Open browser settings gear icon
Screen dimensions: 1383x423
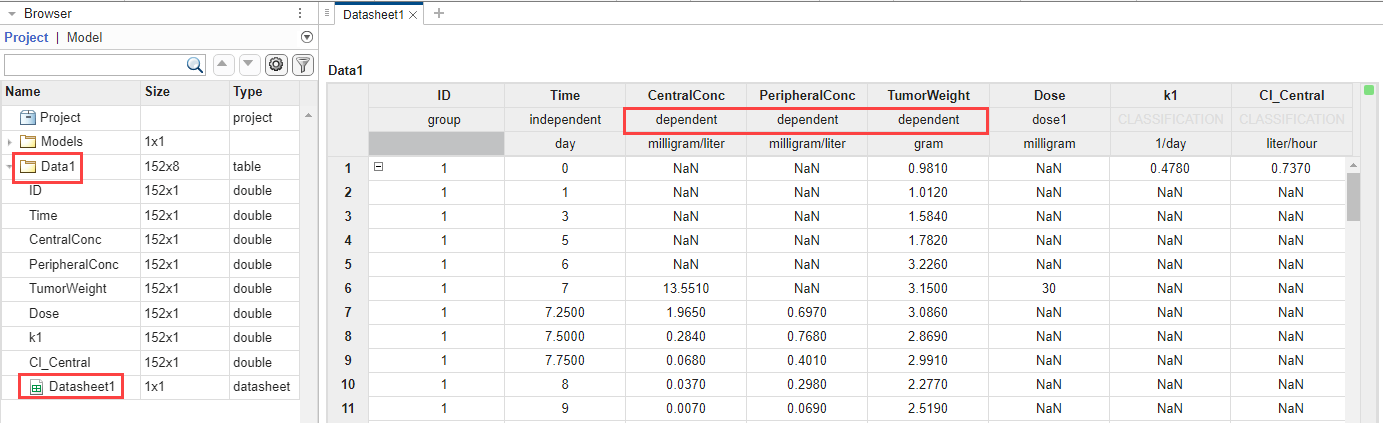276,65
